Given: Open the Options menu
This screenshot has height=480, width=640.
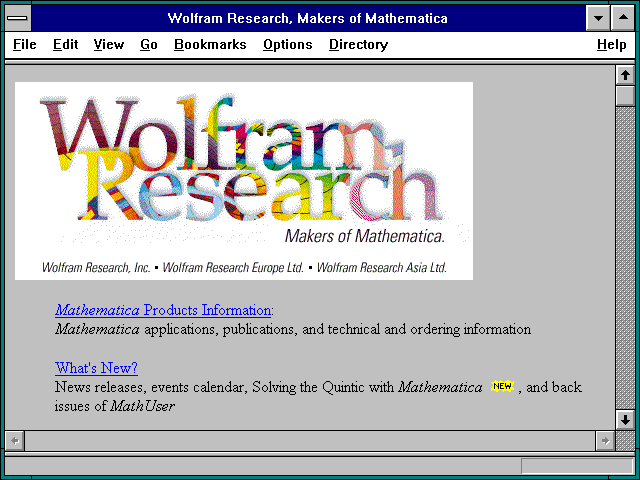Looking at the screenshot, I should (x=287, y=44).
